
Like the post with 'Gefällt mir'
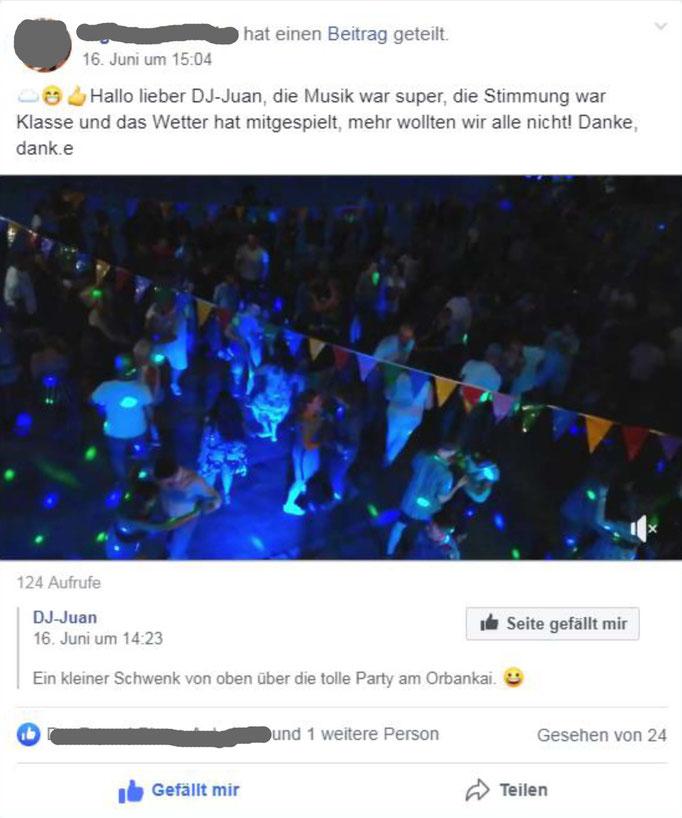(179, 790)
